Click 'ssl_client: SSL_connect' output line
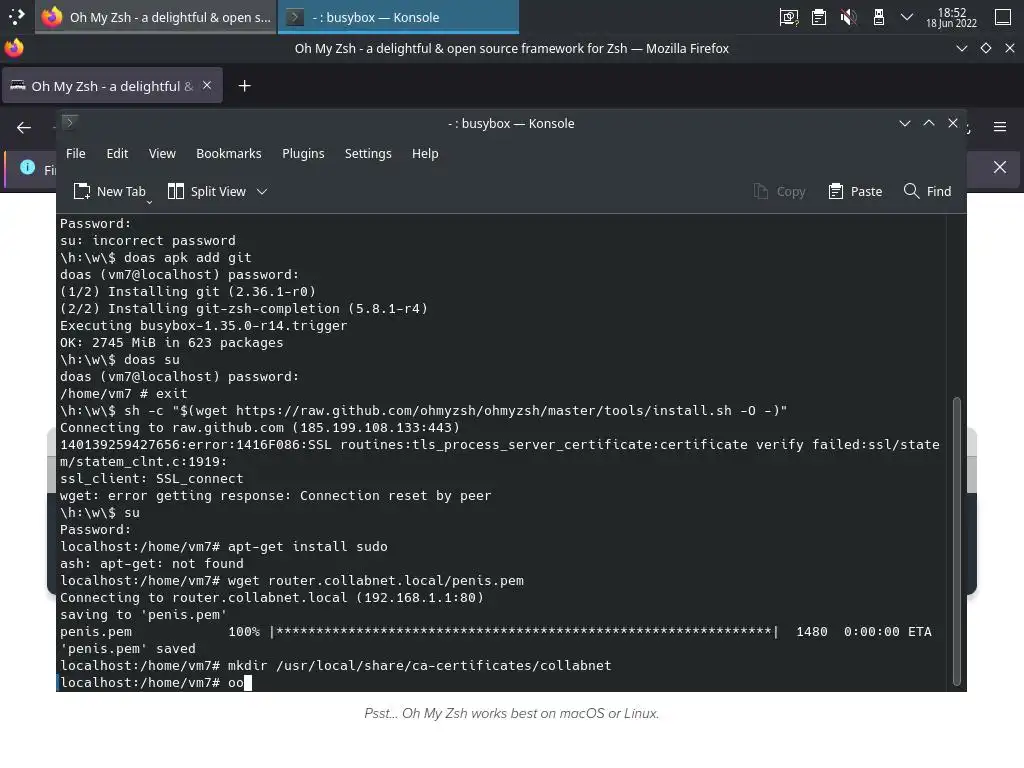This screenshot has width=1024, height=768. [152, 479]
